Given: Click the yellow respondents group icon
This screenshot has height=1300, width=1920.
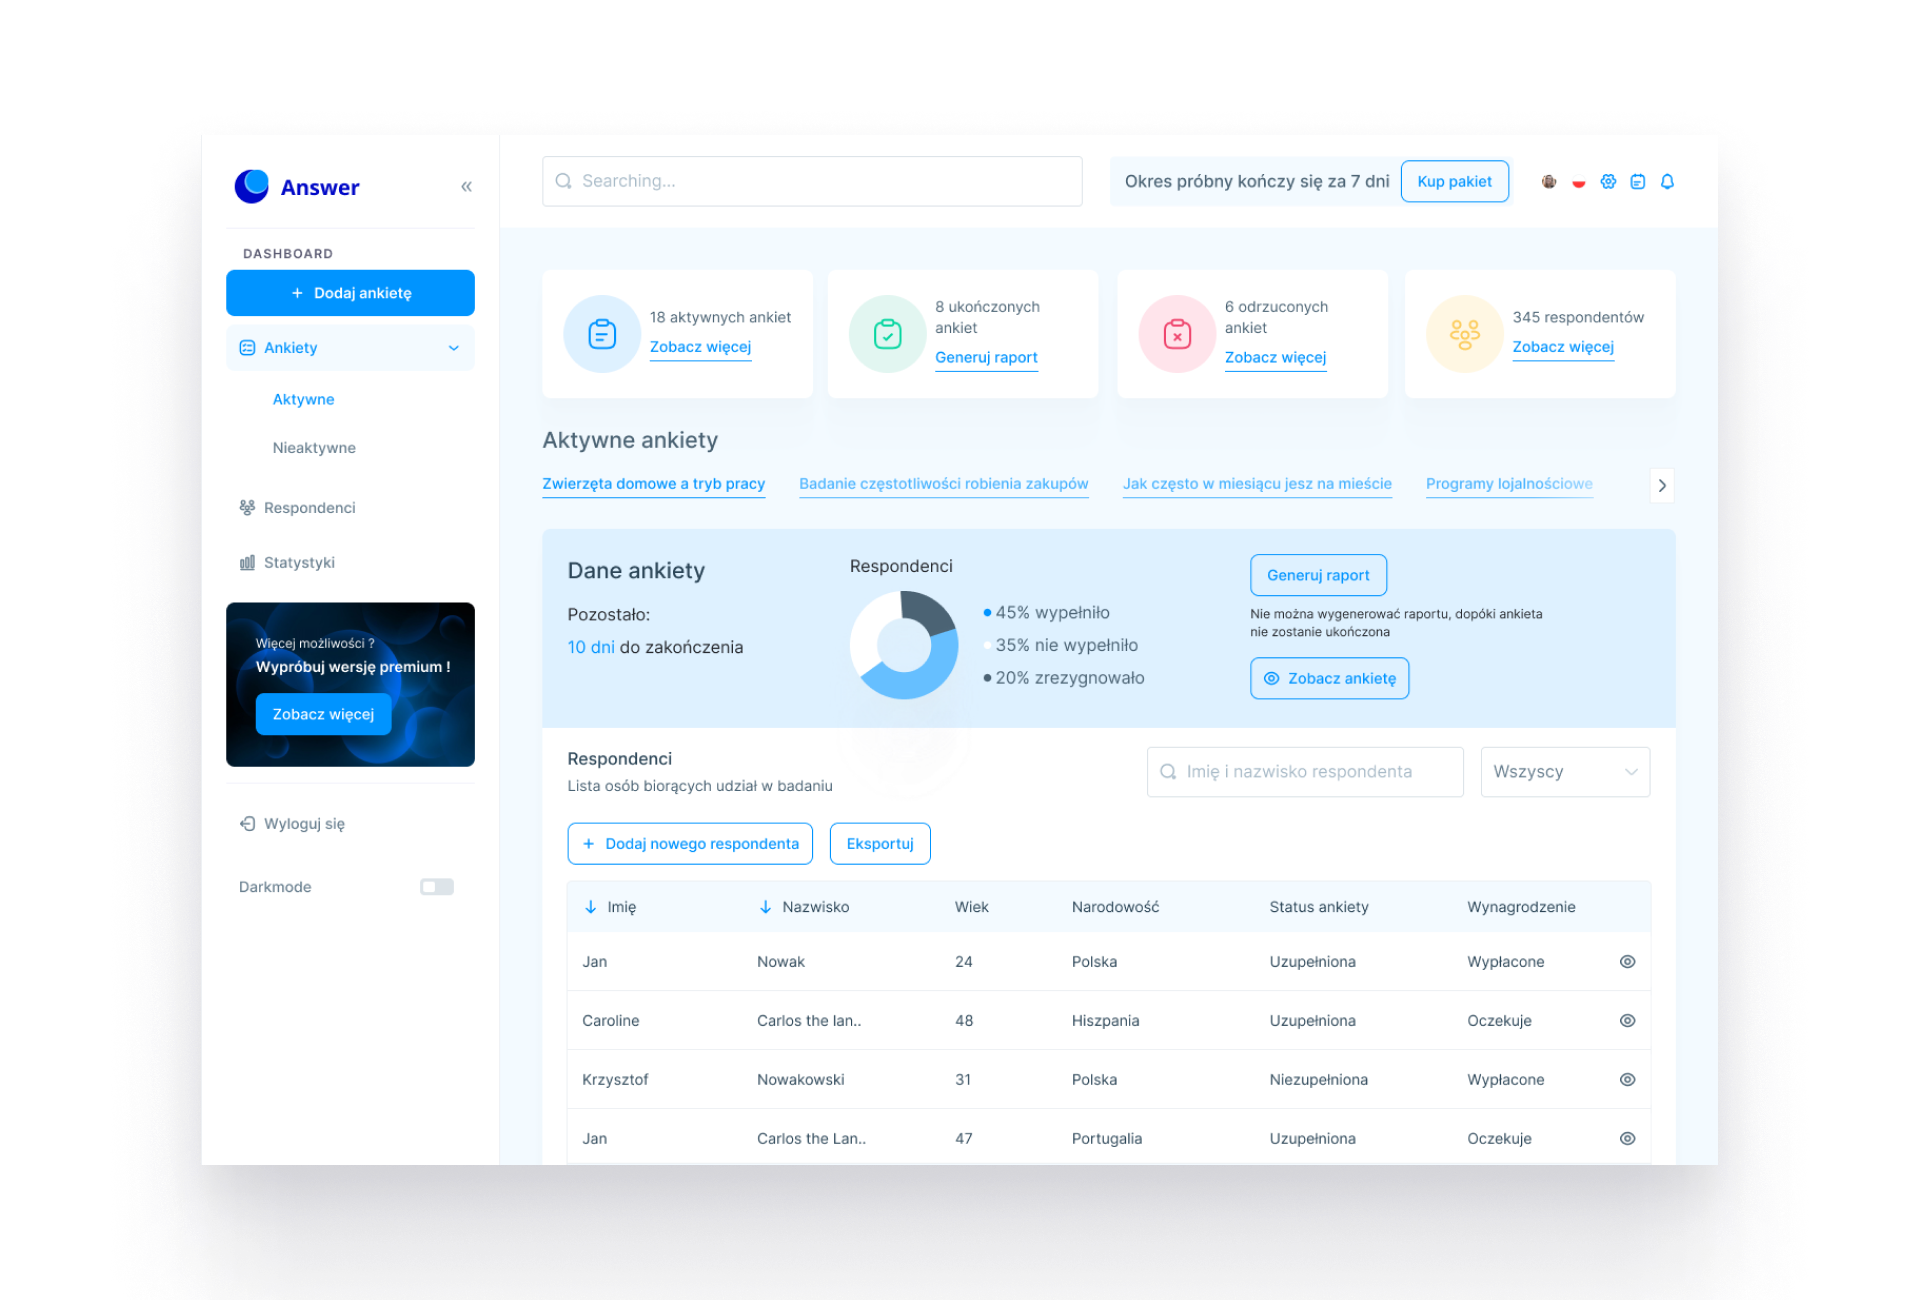Looking at the screenshot, I should 1464,334.
